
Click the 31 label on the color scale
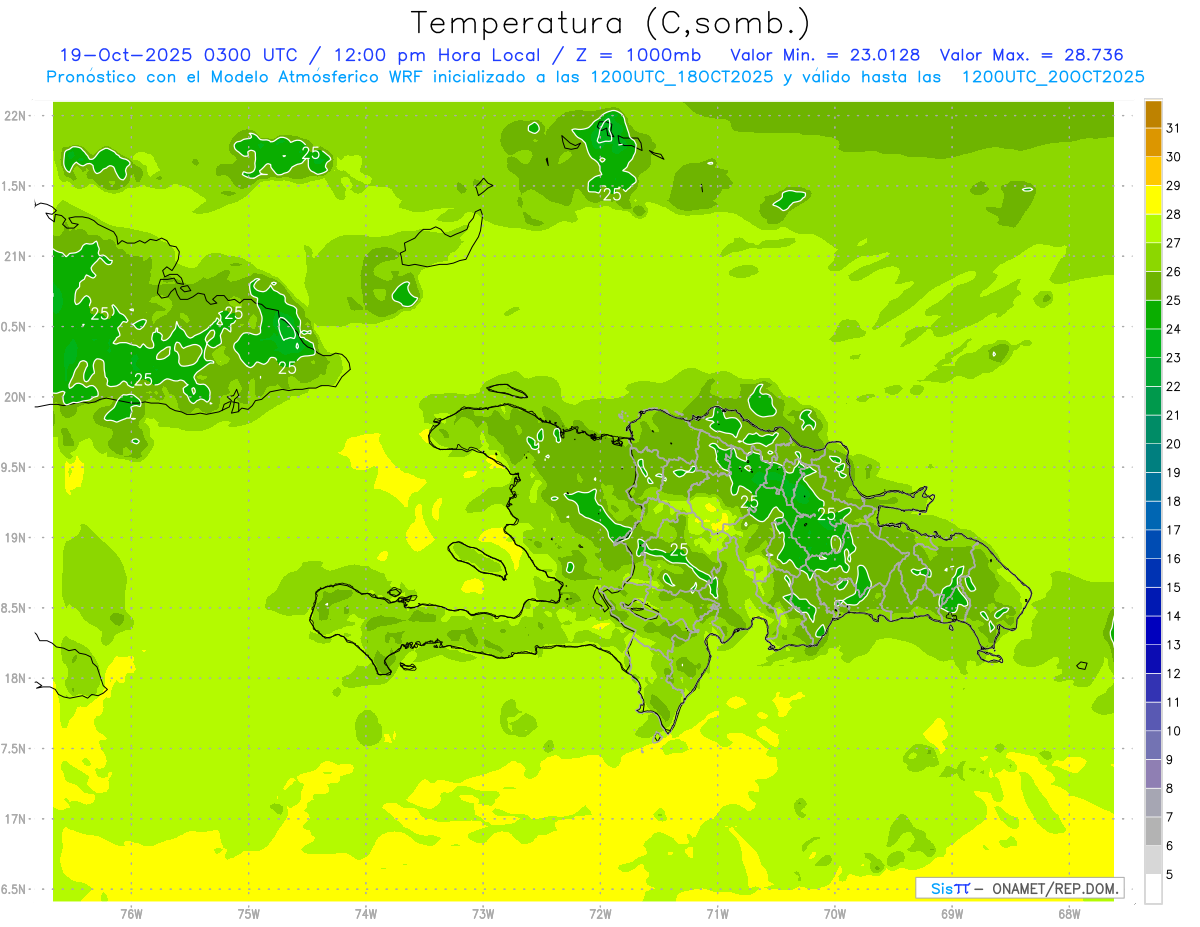(1173, 128)
